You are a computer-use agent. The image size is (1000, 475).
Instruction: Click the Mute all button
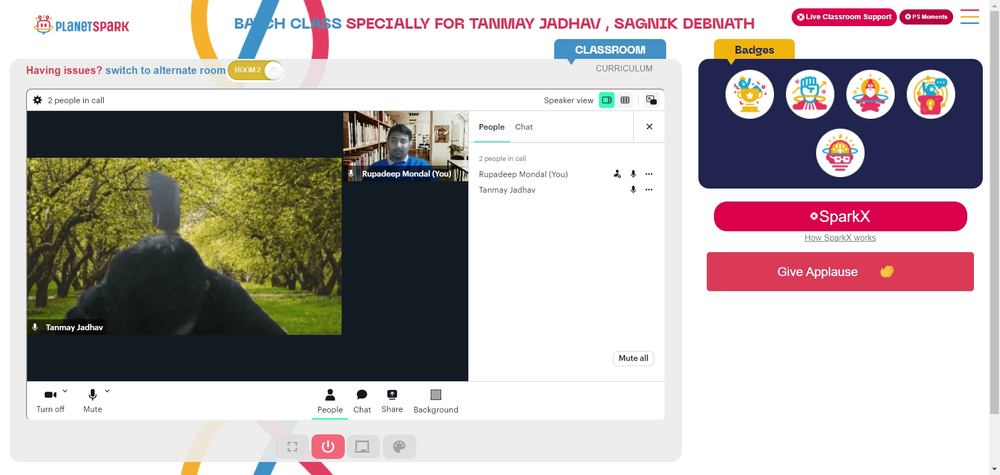(633, 358)
